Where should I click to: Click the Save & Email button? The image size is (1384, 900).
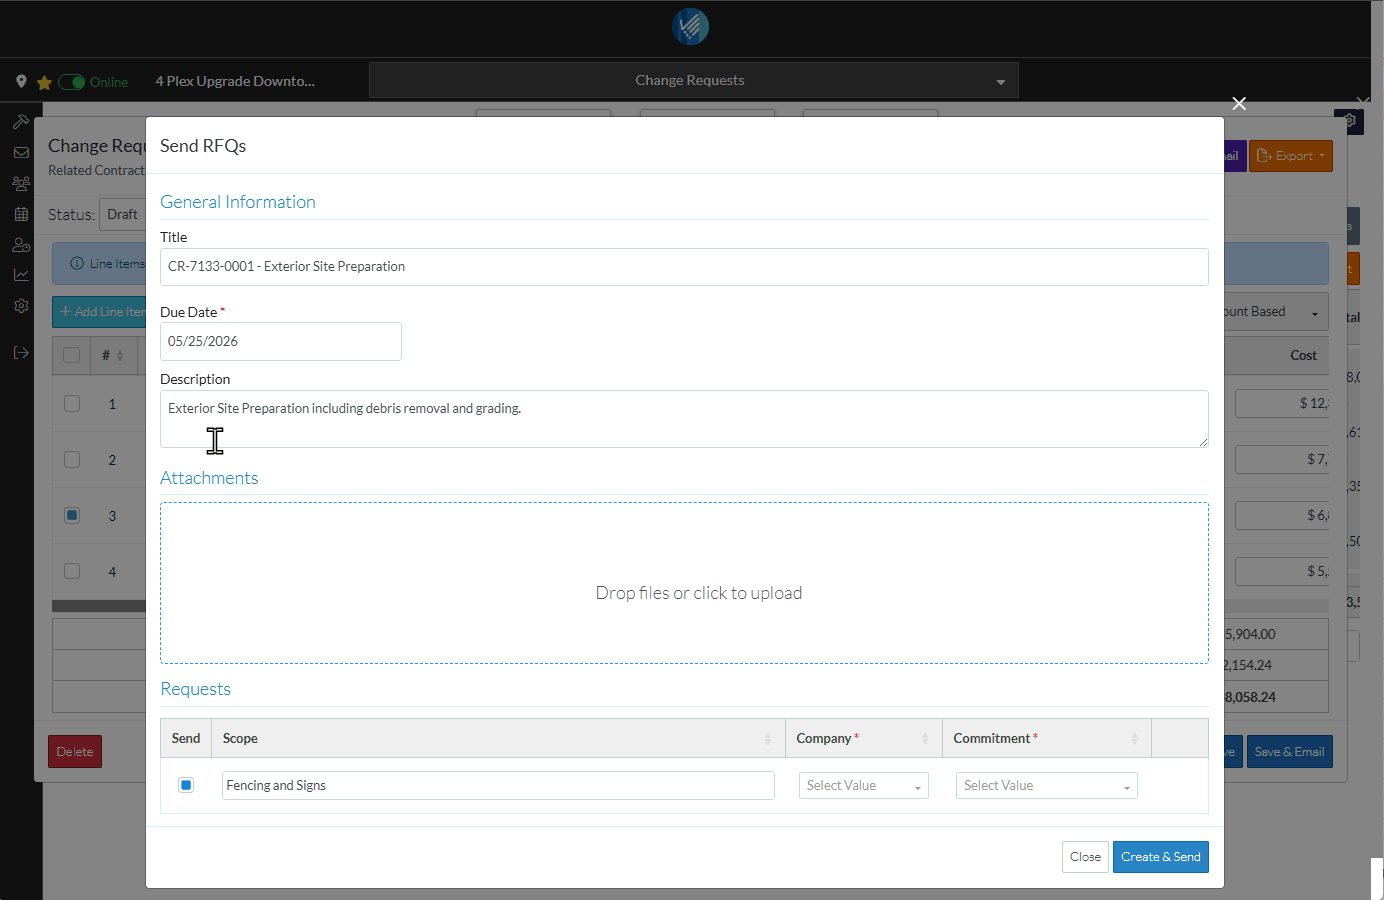point(1289,752)
